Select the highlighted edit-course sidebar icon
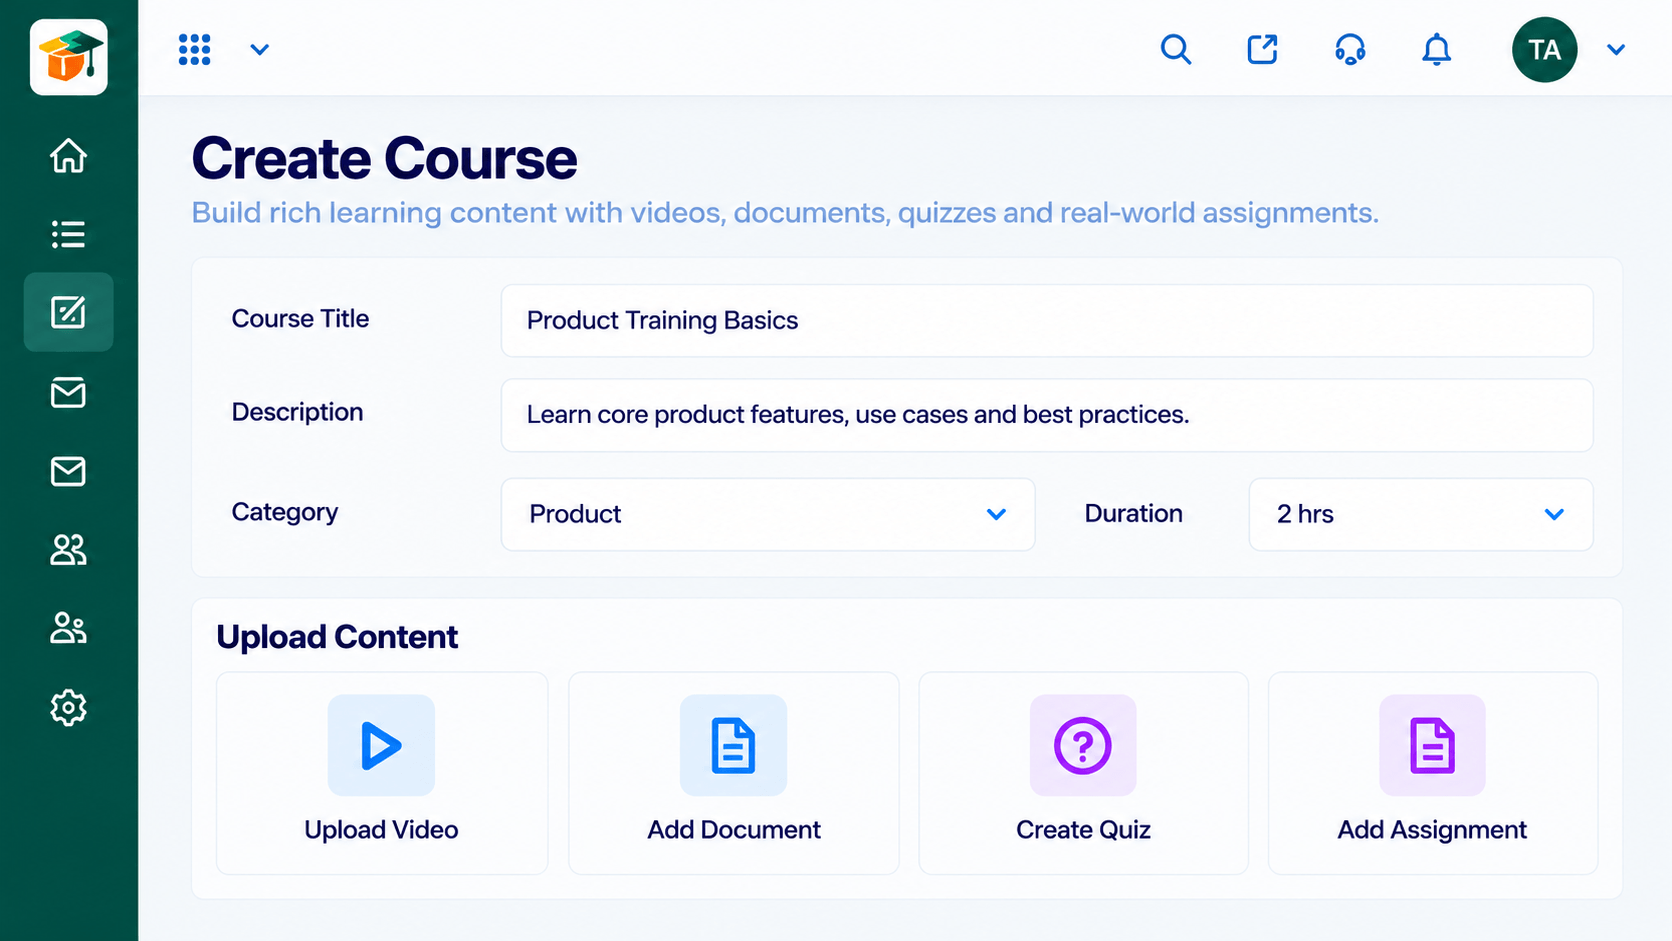The width and height of the screenshot is (1672, 941). click(x=68, y=312)
